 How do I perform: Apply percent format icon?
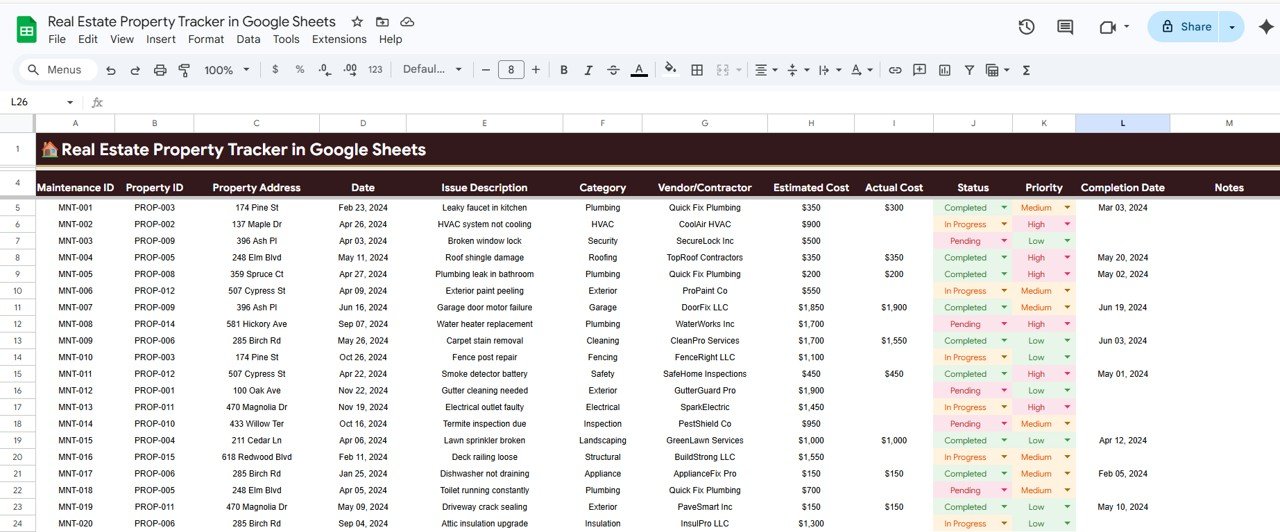299,70
